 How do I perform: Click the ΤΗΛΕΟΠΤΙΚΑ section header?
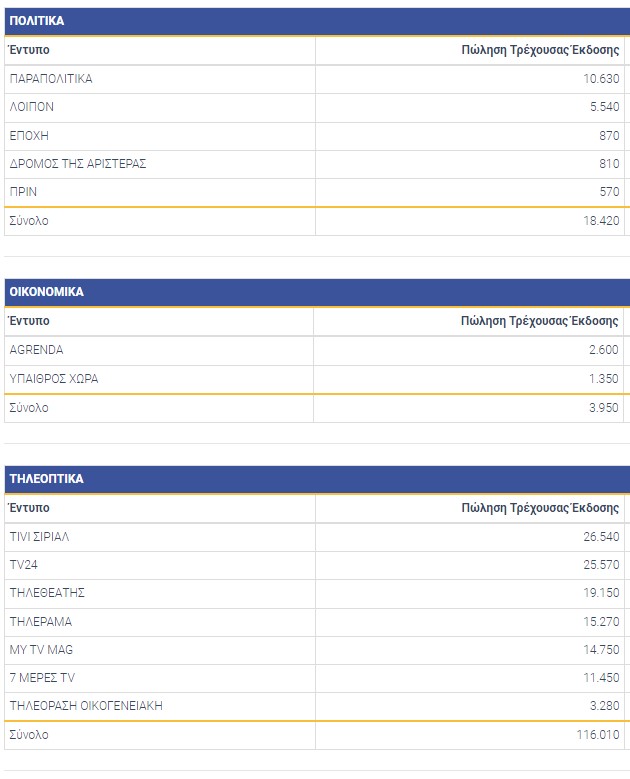pos(46,479)
